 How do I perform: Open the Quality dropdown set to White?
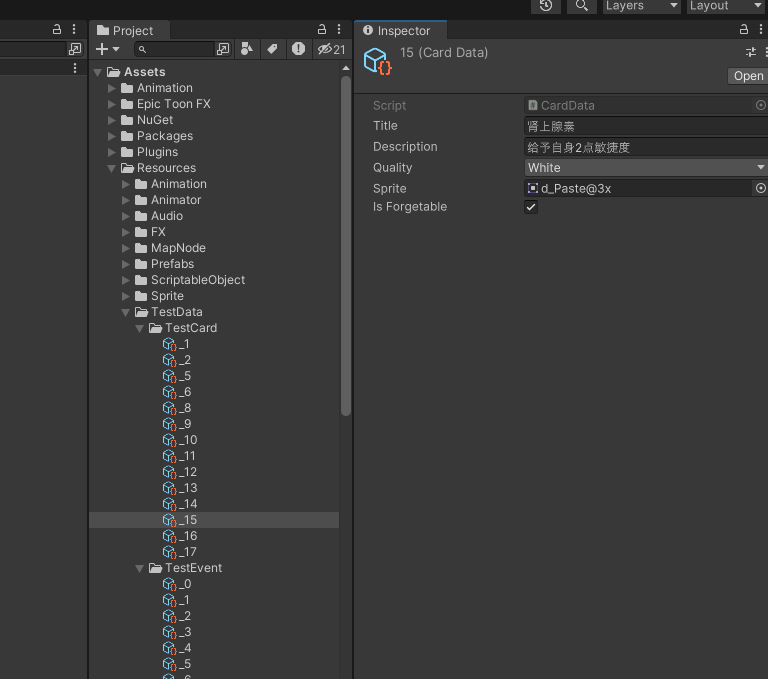646,168
